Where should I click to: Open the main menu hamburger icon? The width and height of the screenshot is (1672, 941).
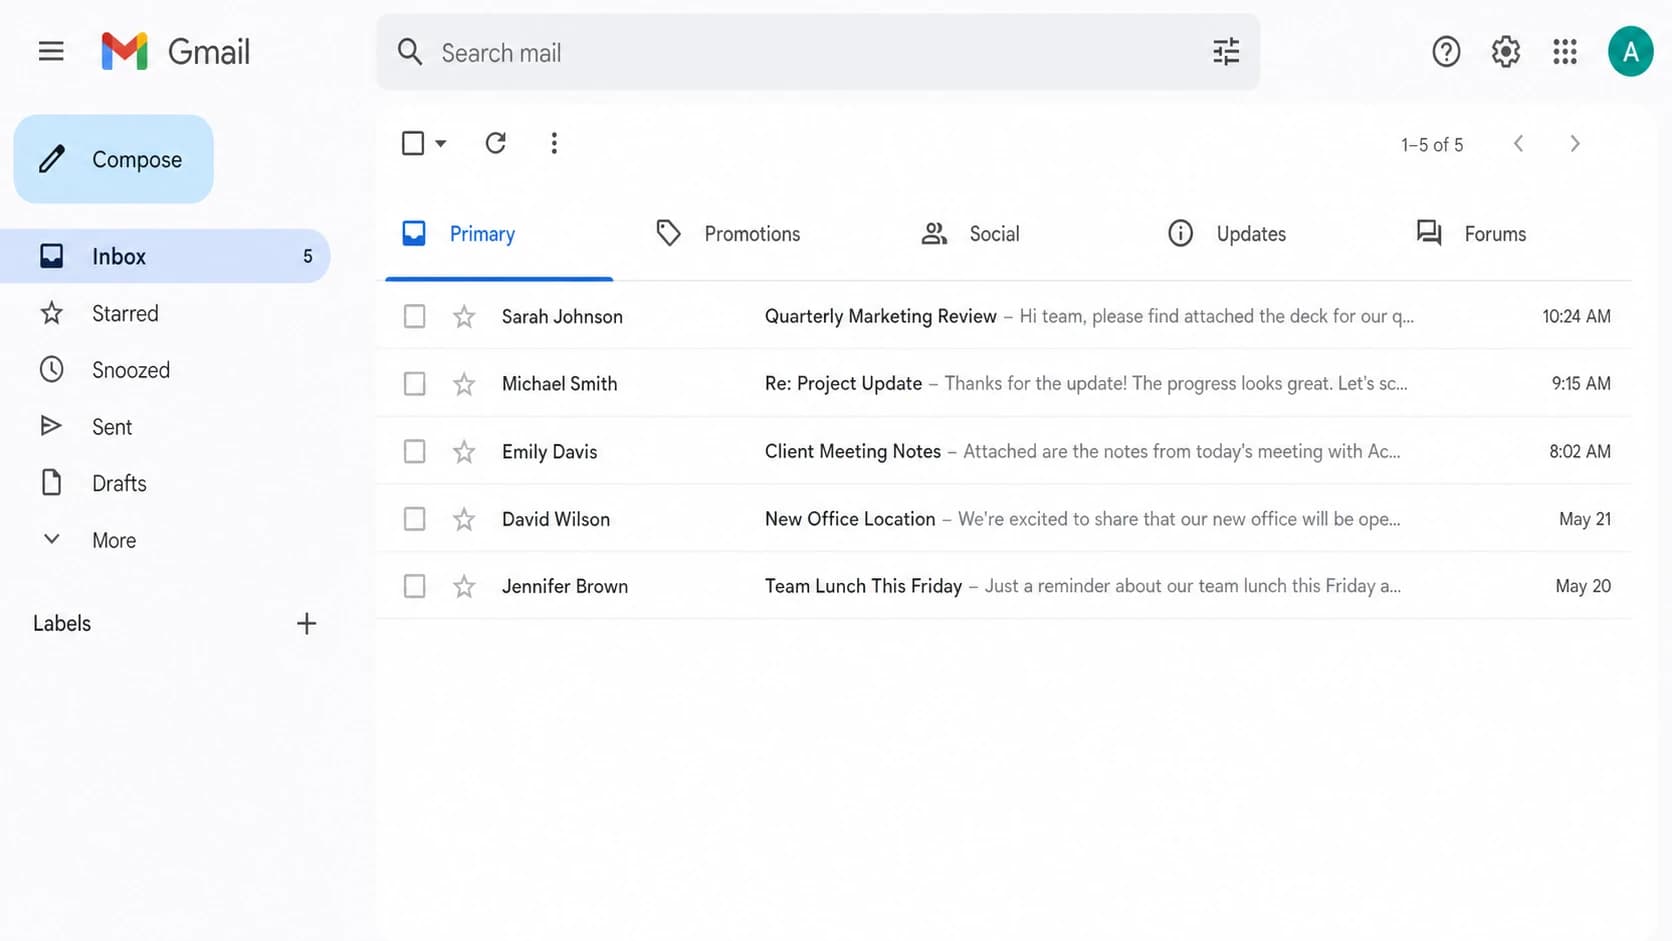click(51, 51)
